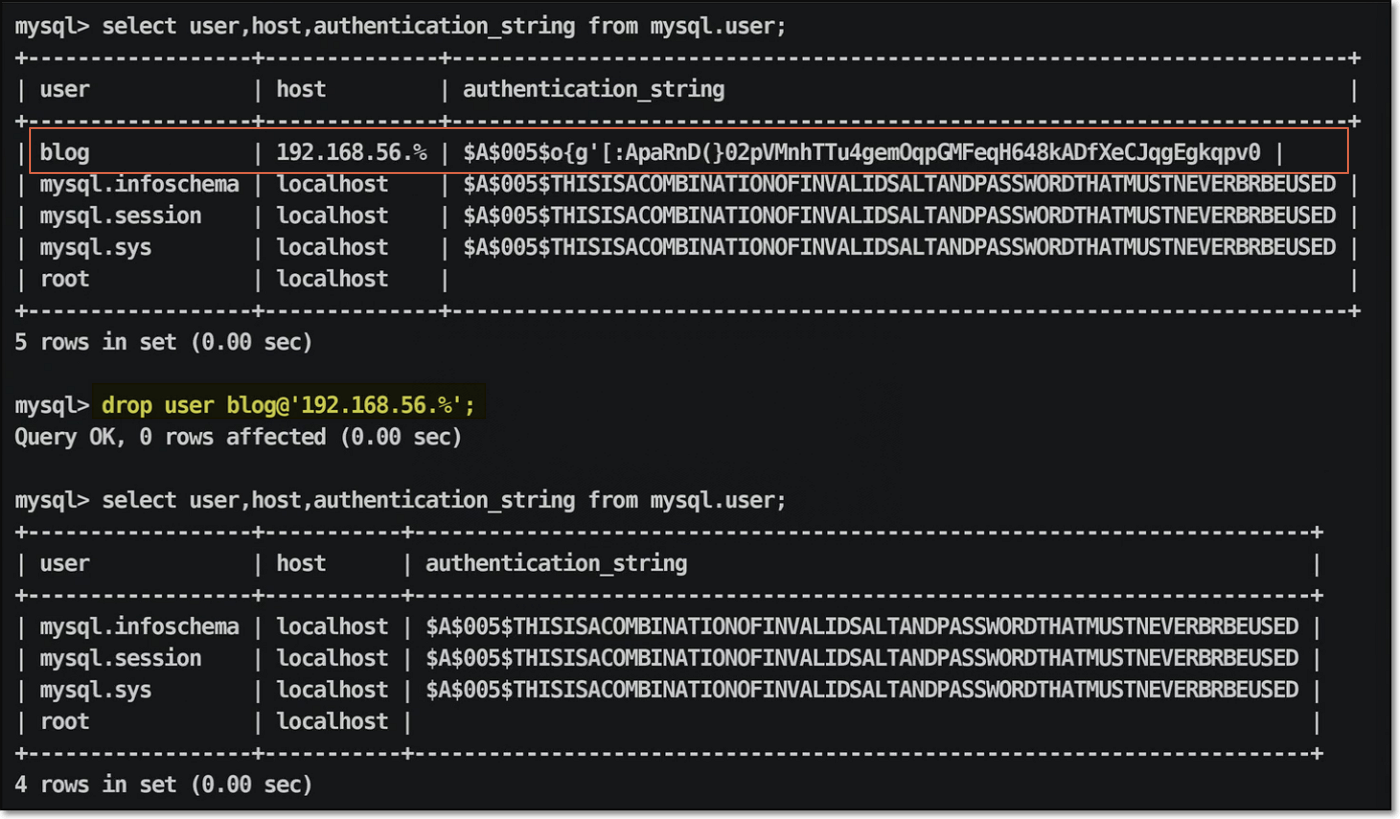Select mysql.infoschema in the second result table

[x=139, y=627]
